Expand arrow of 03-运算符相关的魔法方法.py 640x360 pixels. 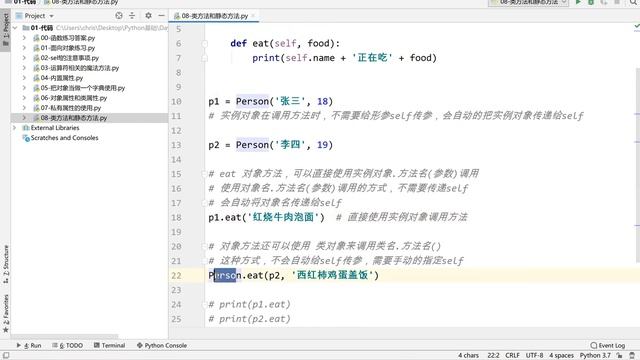coord(24,68)
